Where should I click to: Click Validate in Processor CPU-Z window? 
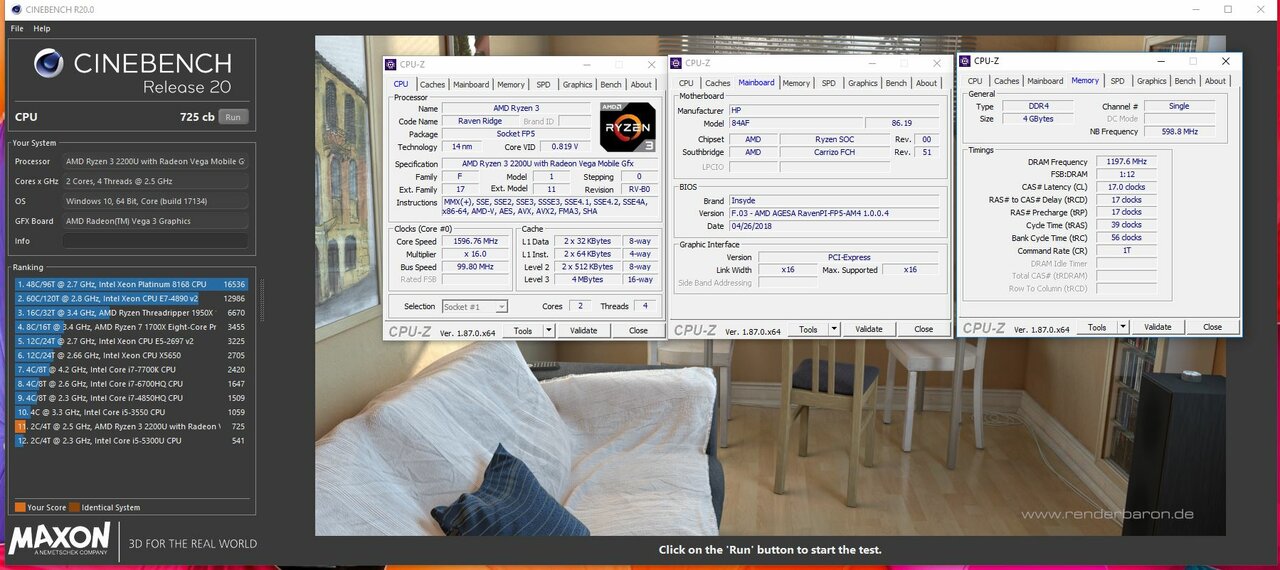(583, 330)
